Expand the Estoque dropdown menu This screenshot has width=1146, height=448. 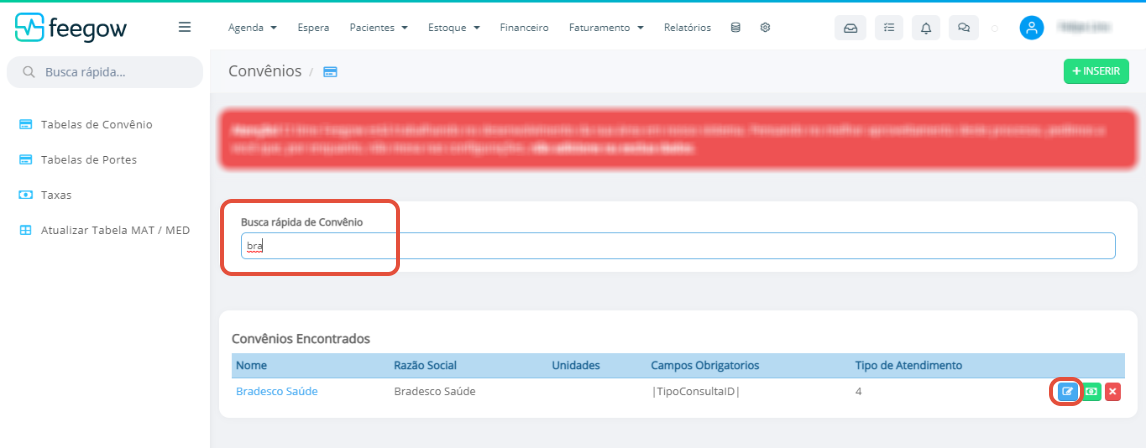tap(454, 28)
